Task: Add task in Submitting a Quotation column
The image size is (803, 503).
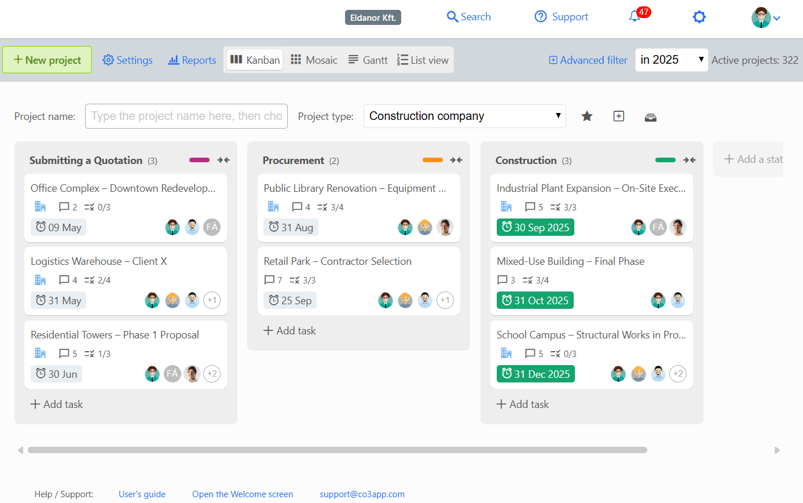Action: pos(56,404)
